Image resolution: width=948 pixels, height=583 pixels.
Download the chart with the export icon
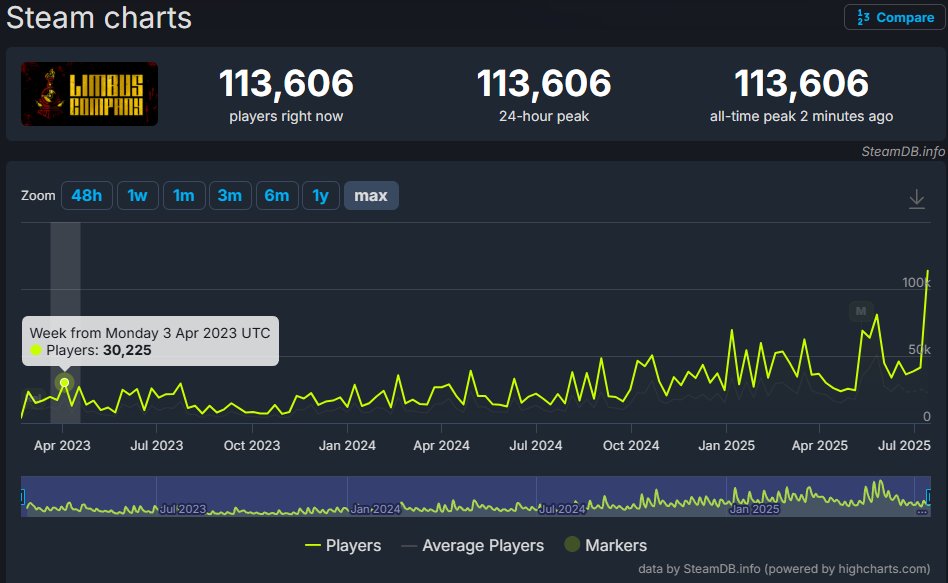click(917, 198)
